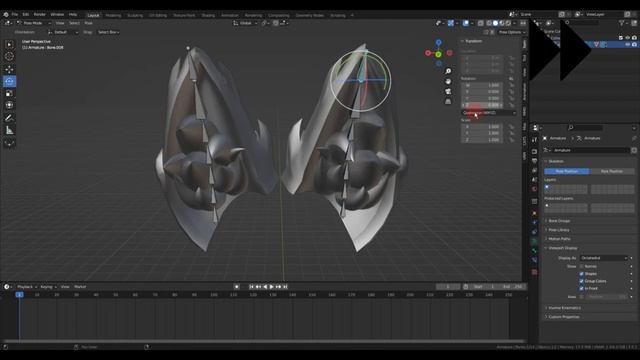The height and width of the screenshot is (360, 640).
Task: Click the scale X value field
Action: 482,127
